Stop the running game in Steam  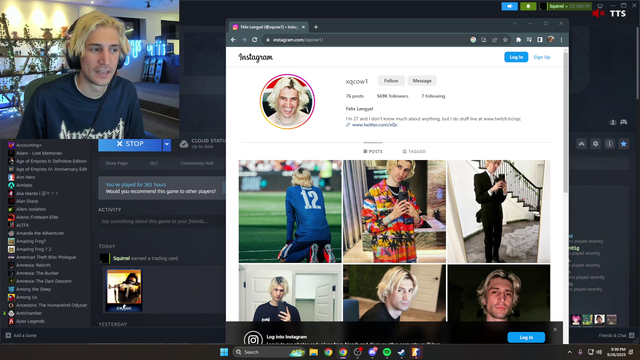(x=130, y=144)
